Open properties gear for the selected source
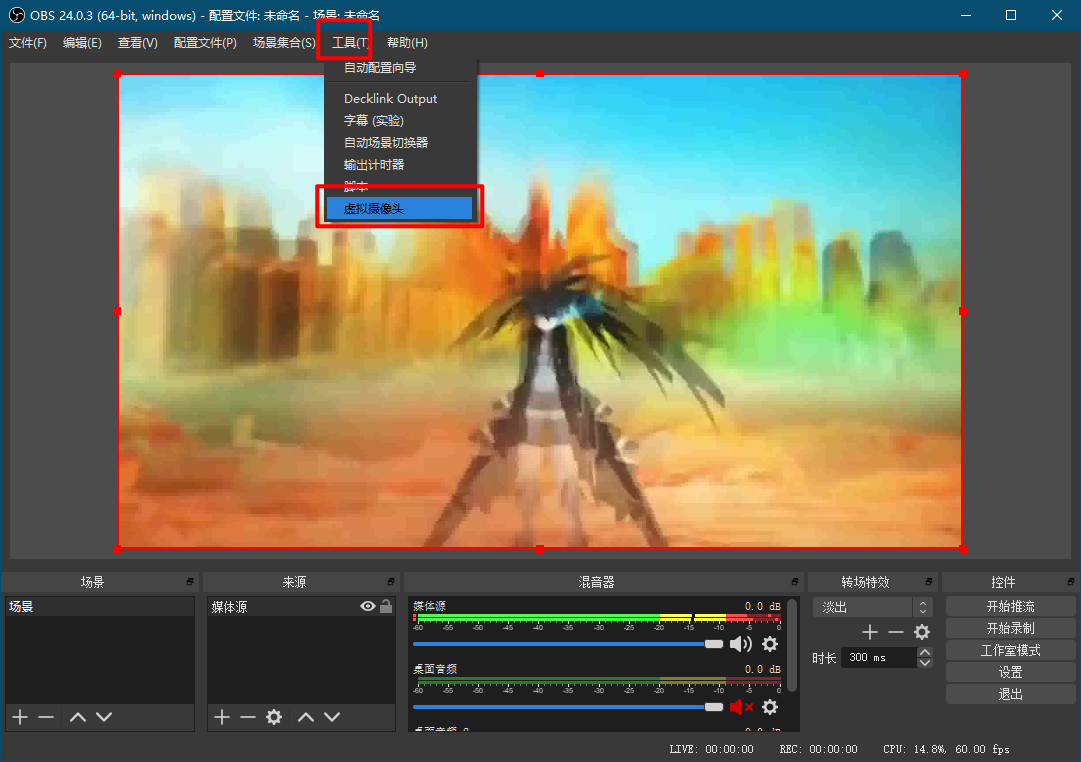 pyautogui.click(x=274, y=717)
